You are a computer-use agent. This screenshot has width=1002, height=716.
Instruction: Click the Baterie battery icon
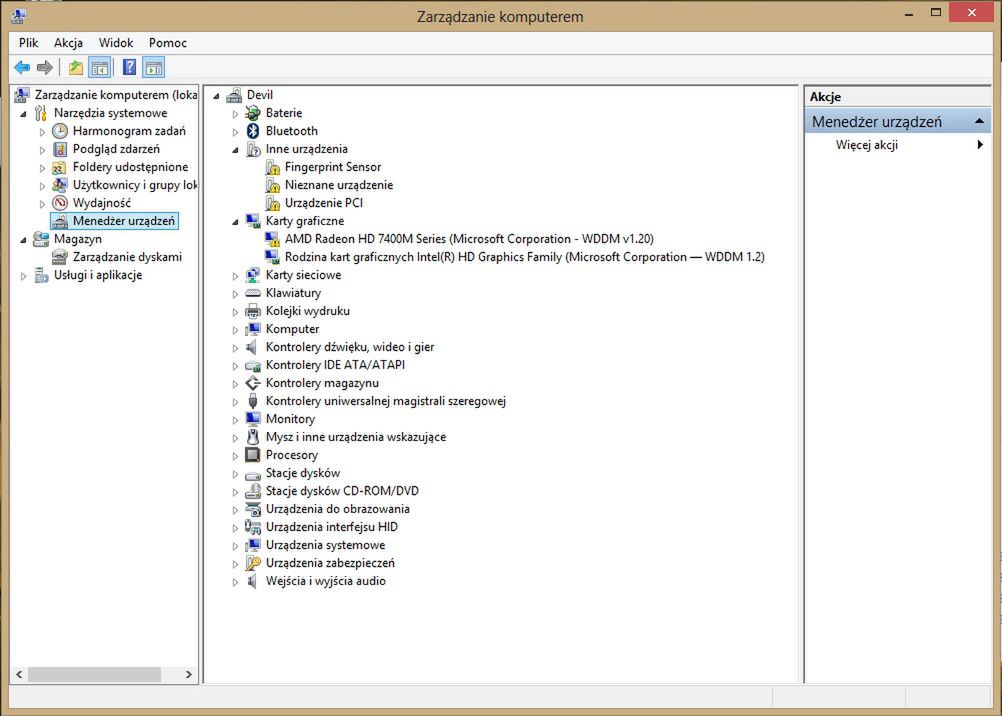point(253,113)
